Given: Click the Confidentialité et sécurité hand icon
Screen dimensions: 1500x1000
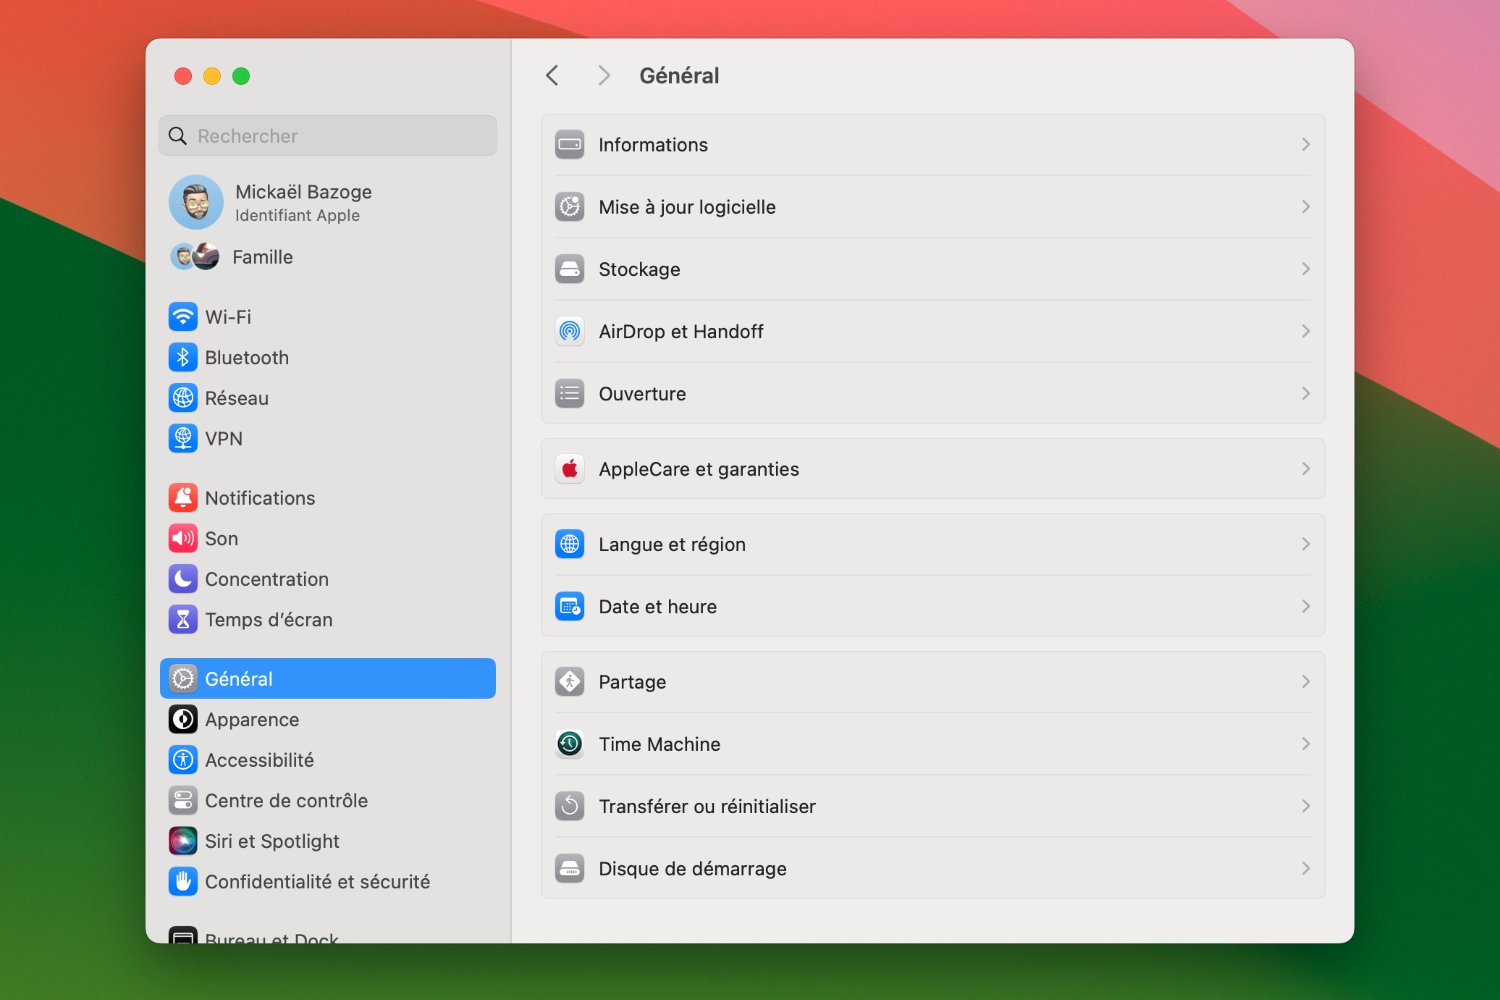Looking at the screenshot, I should [183, 881].
